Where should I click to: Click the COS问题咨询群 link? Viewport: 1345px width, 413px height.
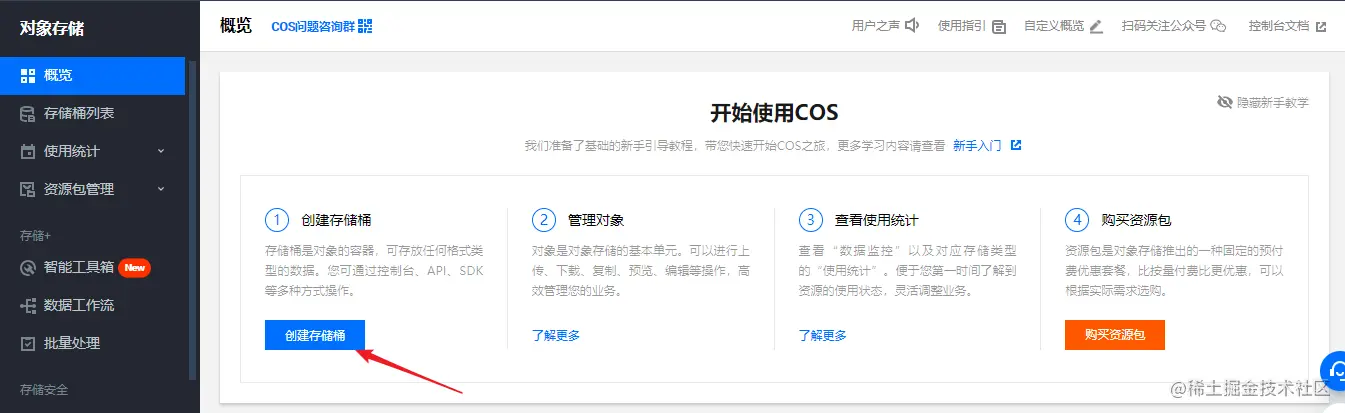pyautogui.click(x=313, y=26)
